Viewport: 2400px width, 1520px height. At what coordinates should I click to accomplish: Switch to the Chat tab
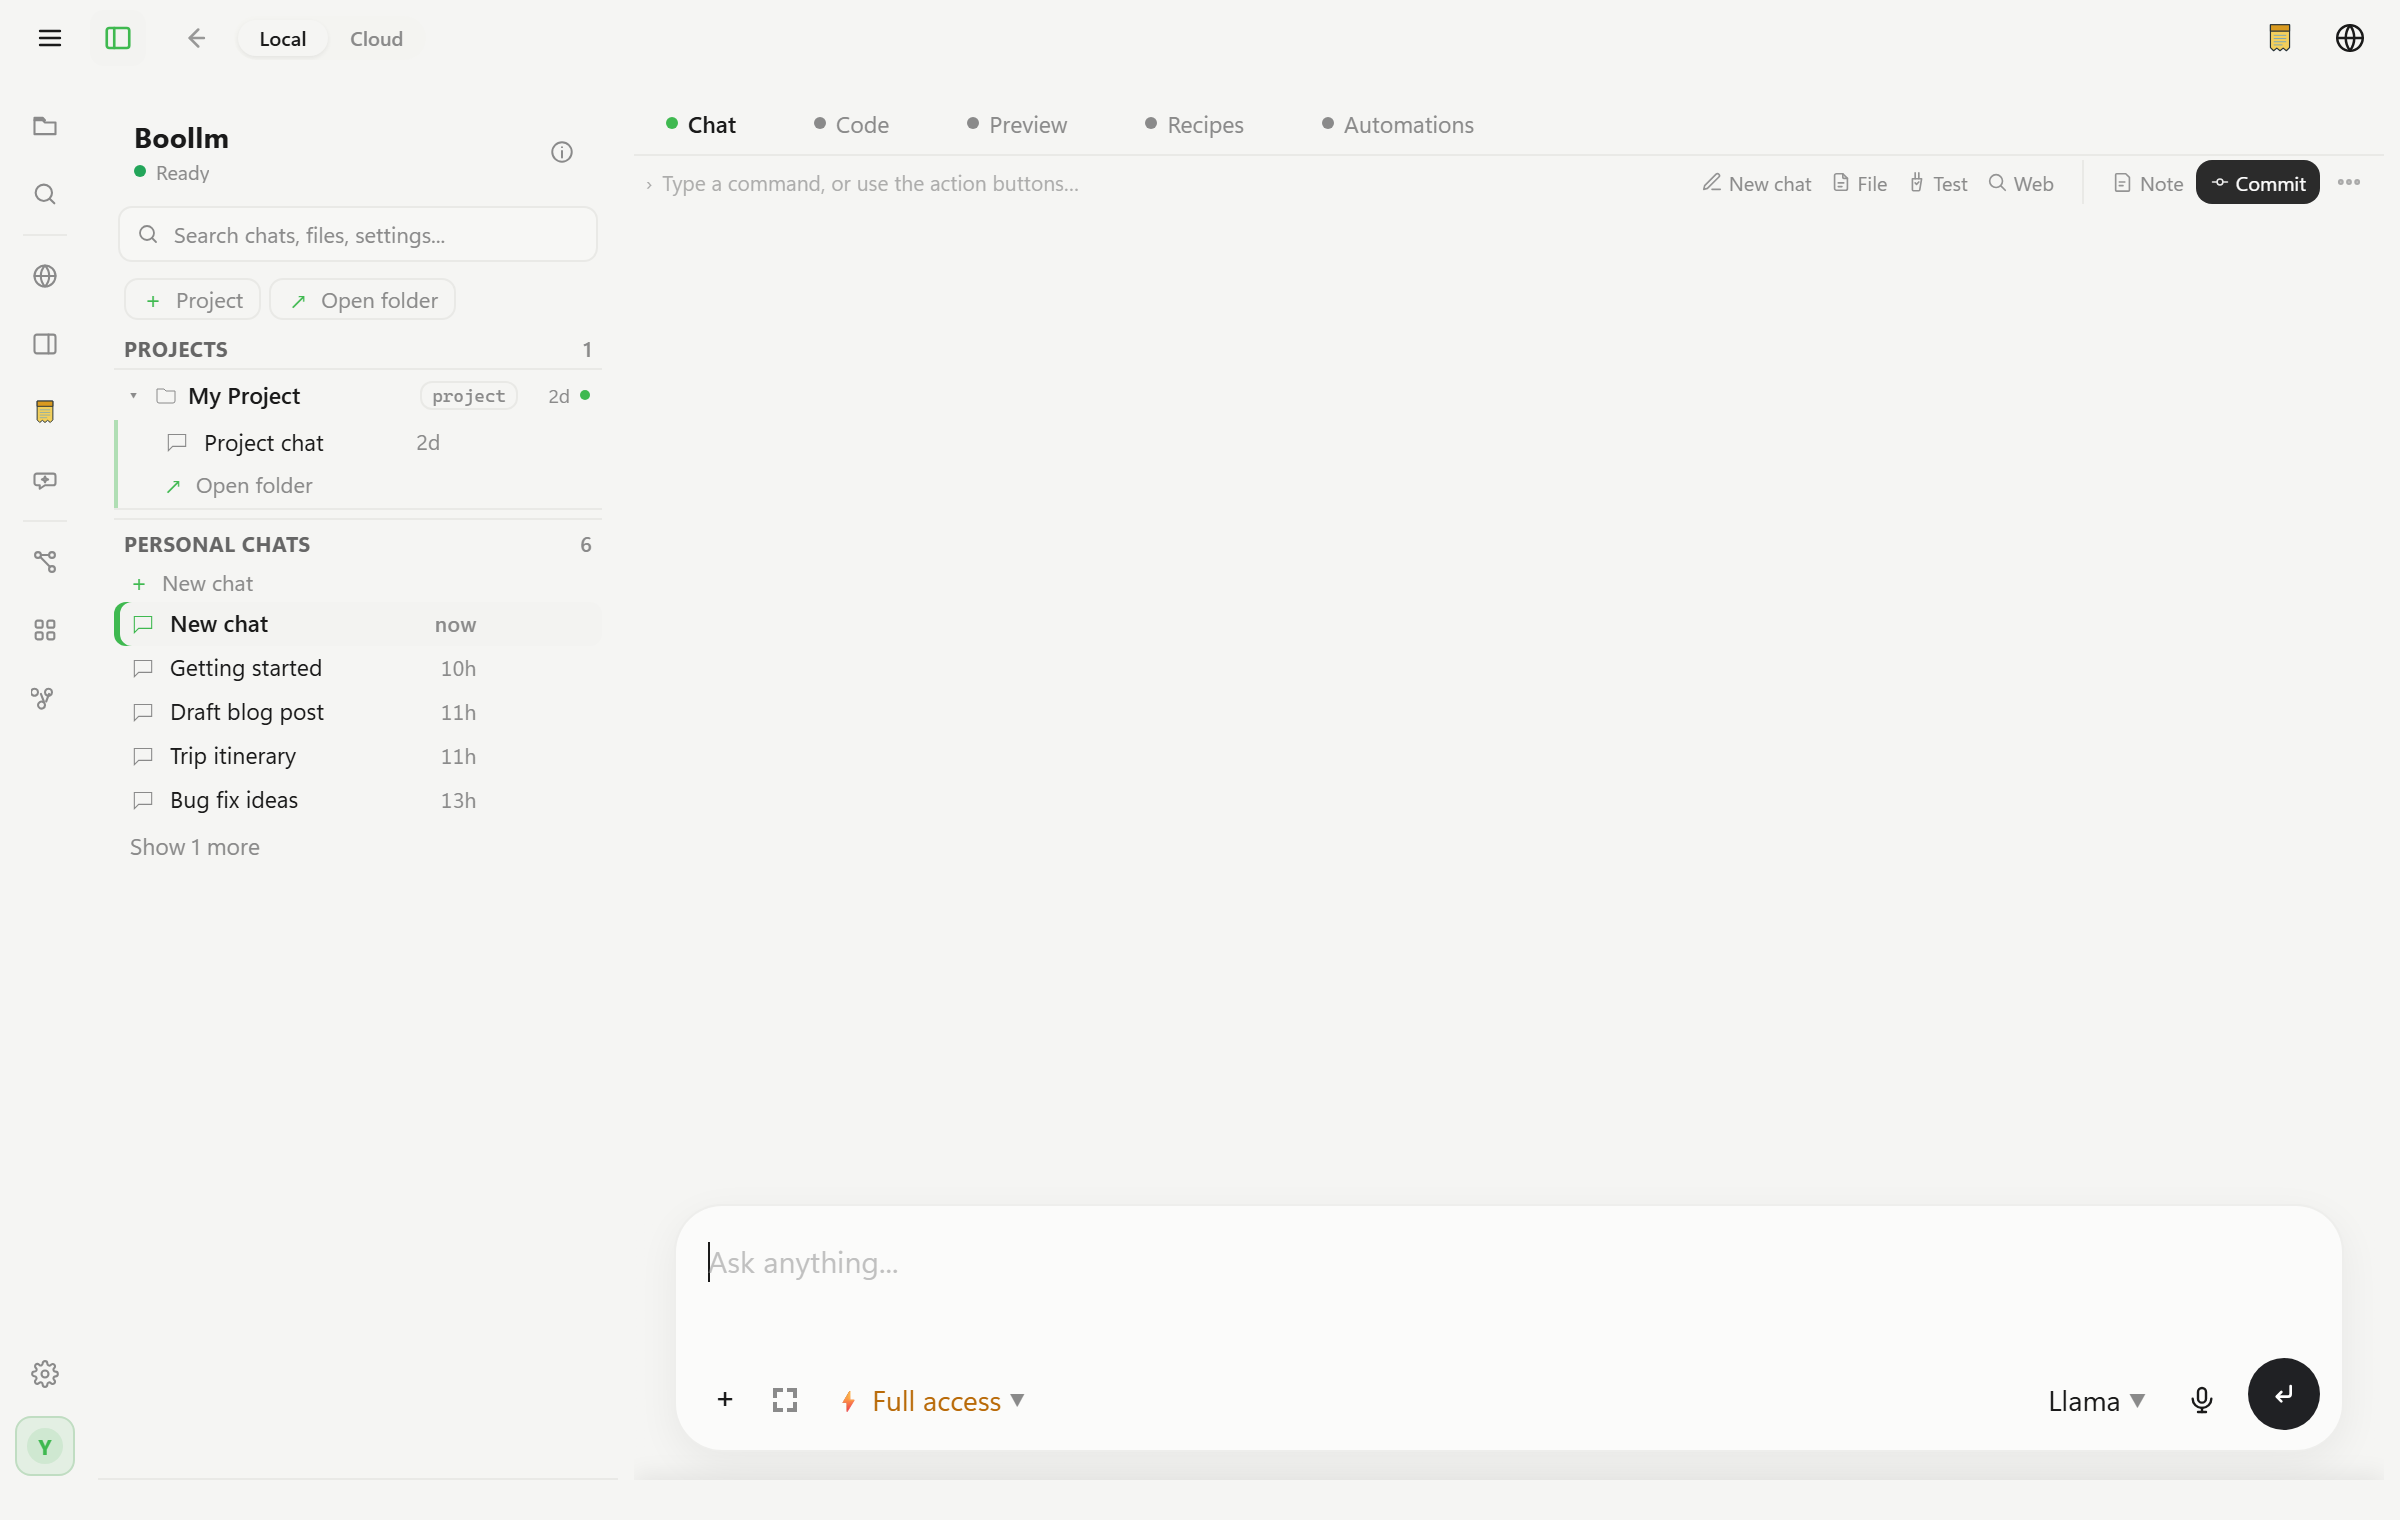[700, 125]
